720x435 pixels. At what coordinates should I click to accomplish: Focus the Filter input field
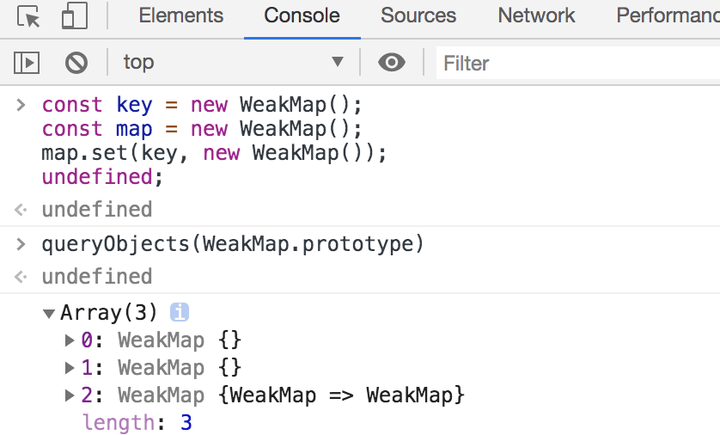click(578, 63)
